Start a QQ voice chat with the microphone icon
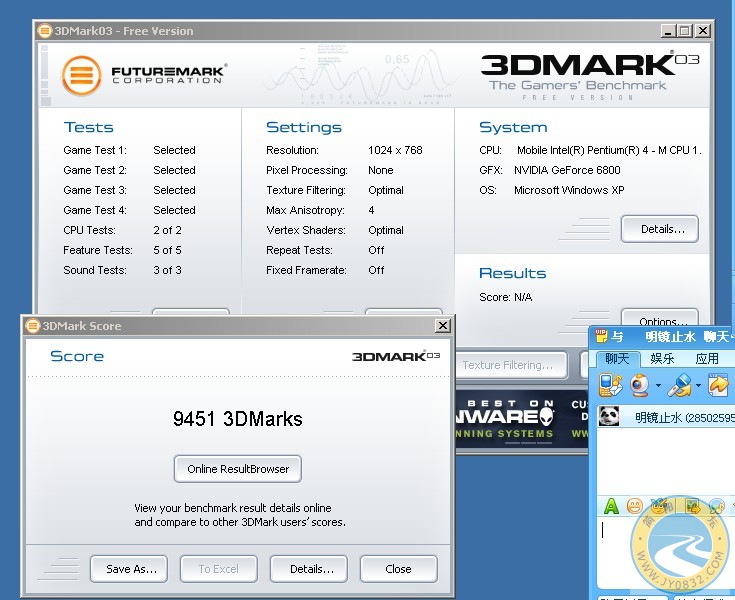 (680, 385)
